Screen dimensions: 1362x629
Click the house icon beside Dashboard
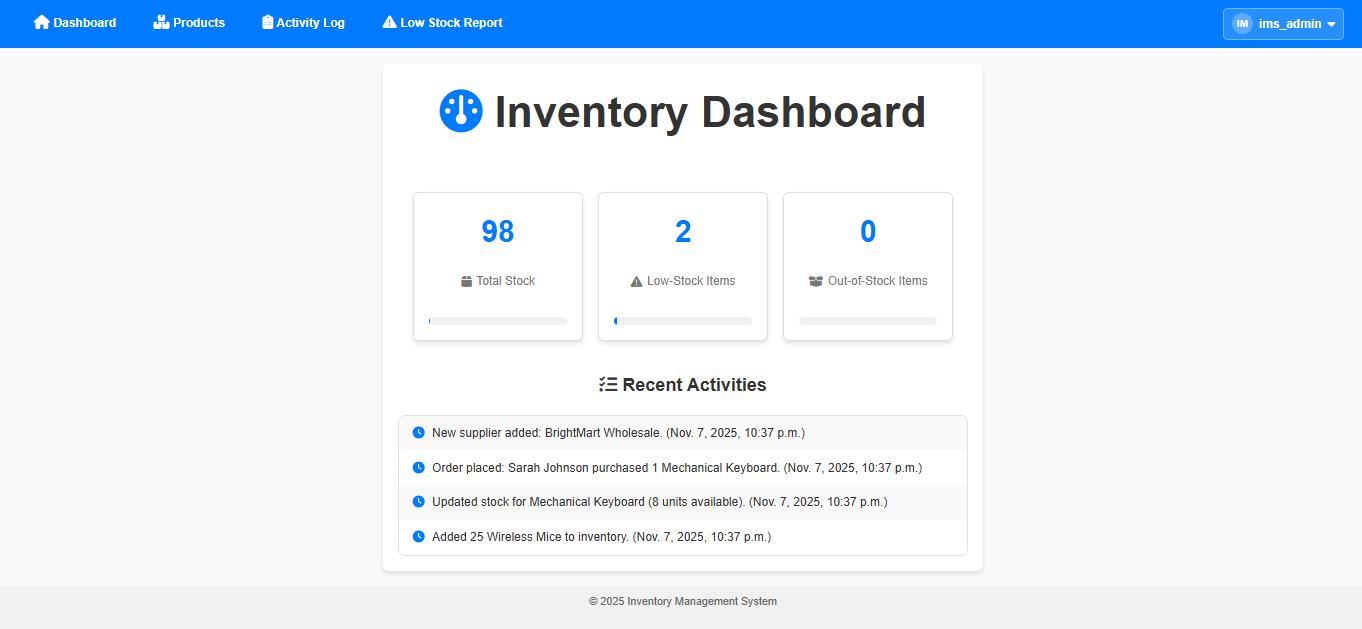(x=42, y=22)
